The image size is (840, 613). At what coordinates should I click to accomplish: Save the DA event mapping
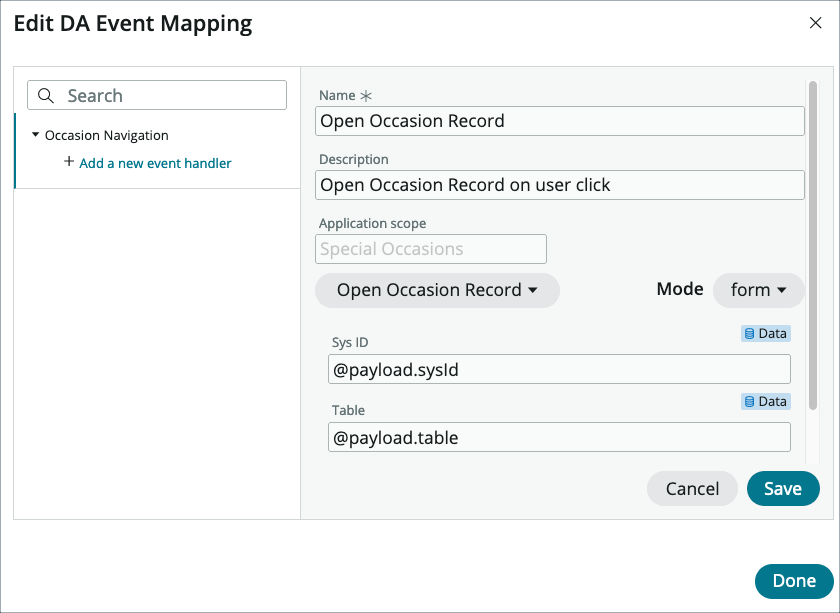coord(783,489)
